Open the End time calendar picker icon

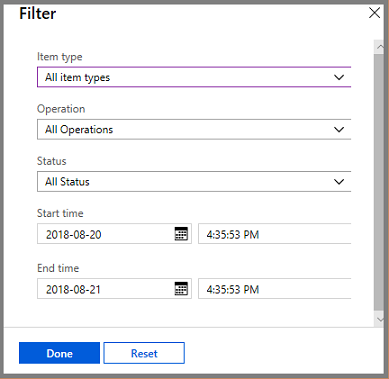point(181,289)
